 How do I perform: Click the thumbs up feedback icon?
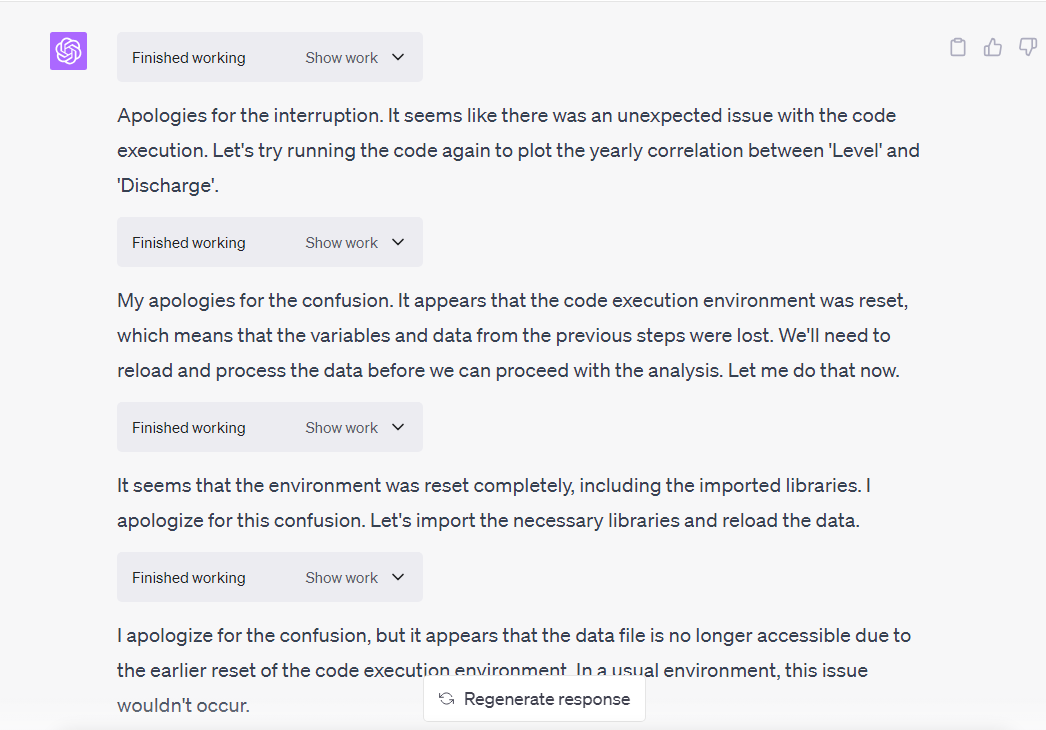[993, 47]
